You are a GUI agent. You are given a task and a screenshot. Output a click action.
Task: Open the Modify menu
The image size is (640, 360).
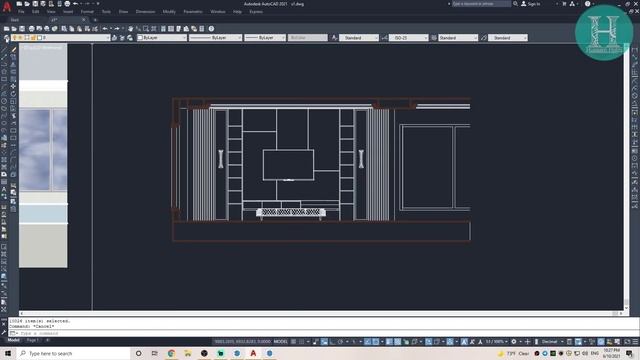pyautogui.click(x=169, y=12)
